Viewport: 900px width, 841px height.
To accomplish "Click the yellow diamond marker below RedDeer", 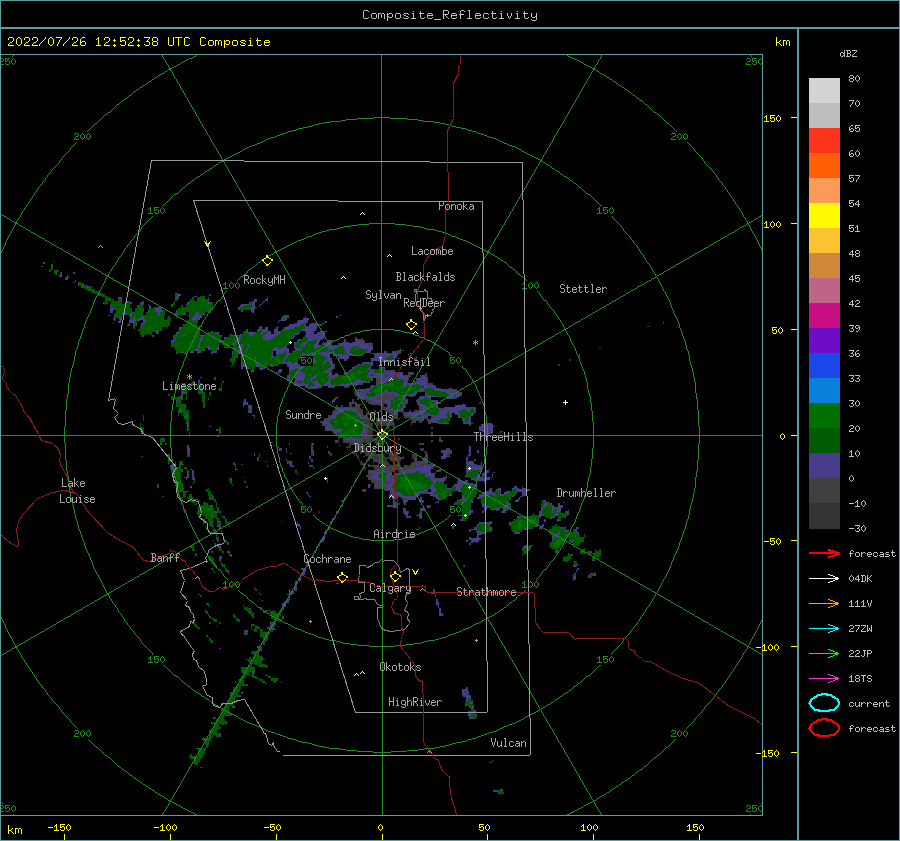I will click(x=412, y=325).
